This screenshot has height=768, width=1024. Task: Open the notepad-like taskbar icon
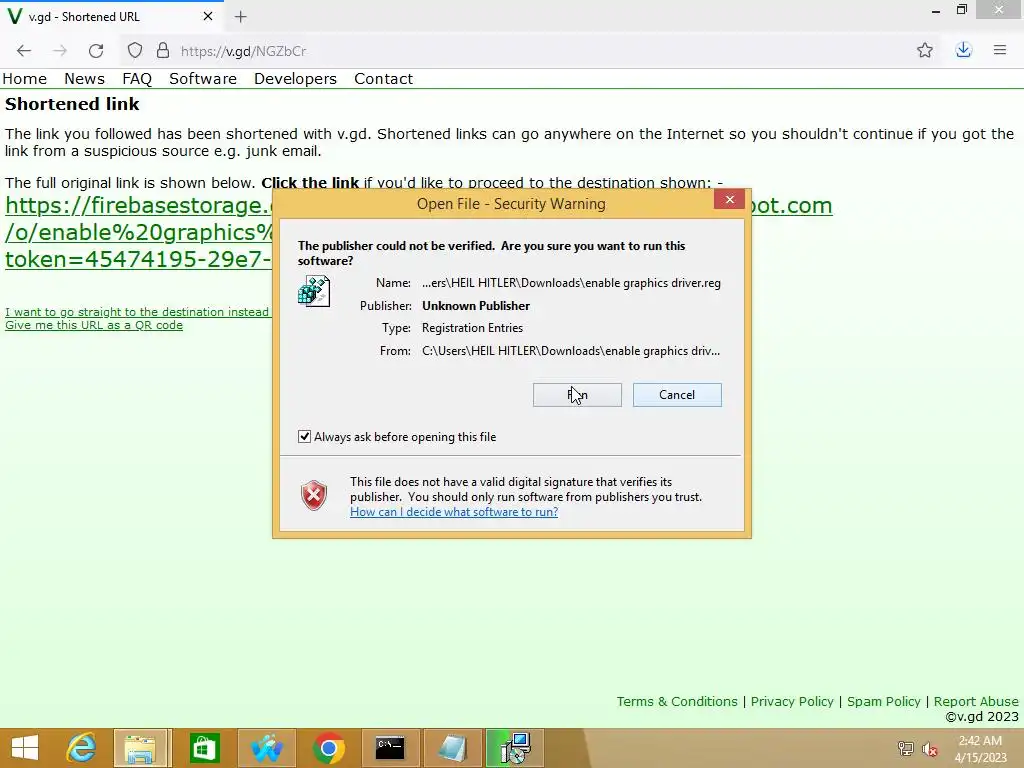[453, 748]
